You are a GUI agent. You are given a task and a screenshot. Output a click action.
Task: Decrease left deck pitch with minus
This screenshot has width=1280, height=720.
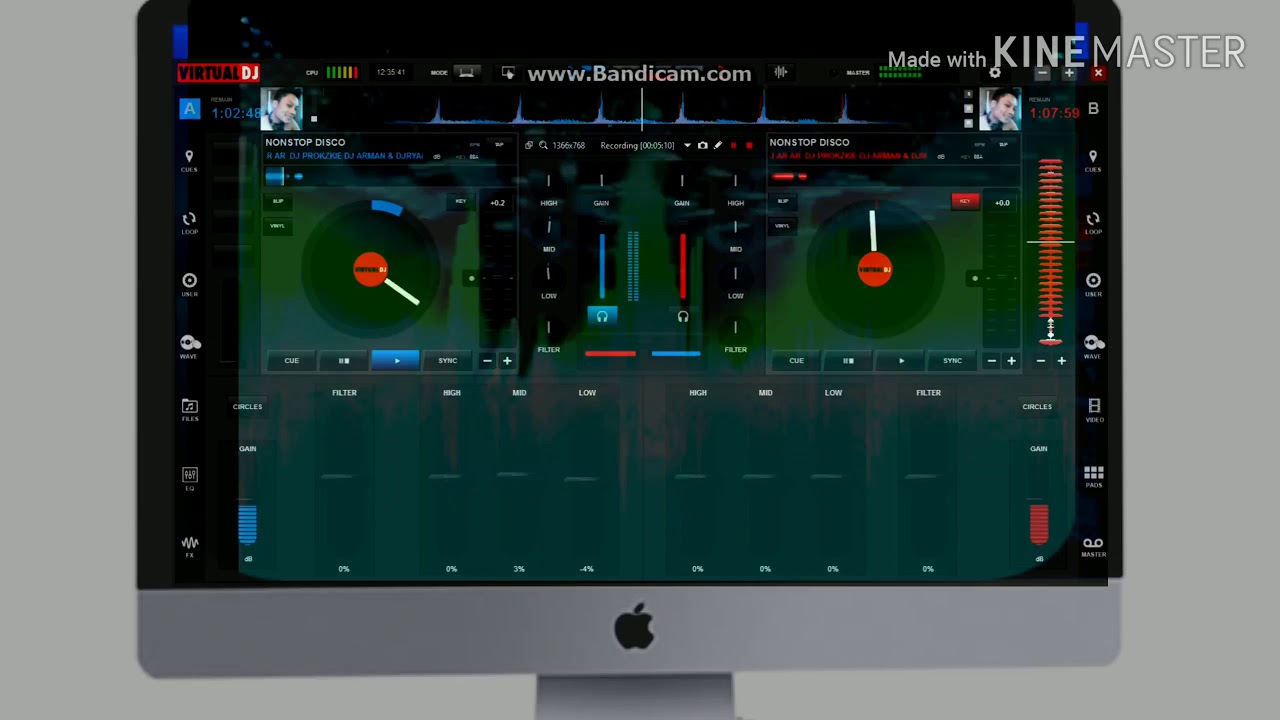[x=487, y=361]
